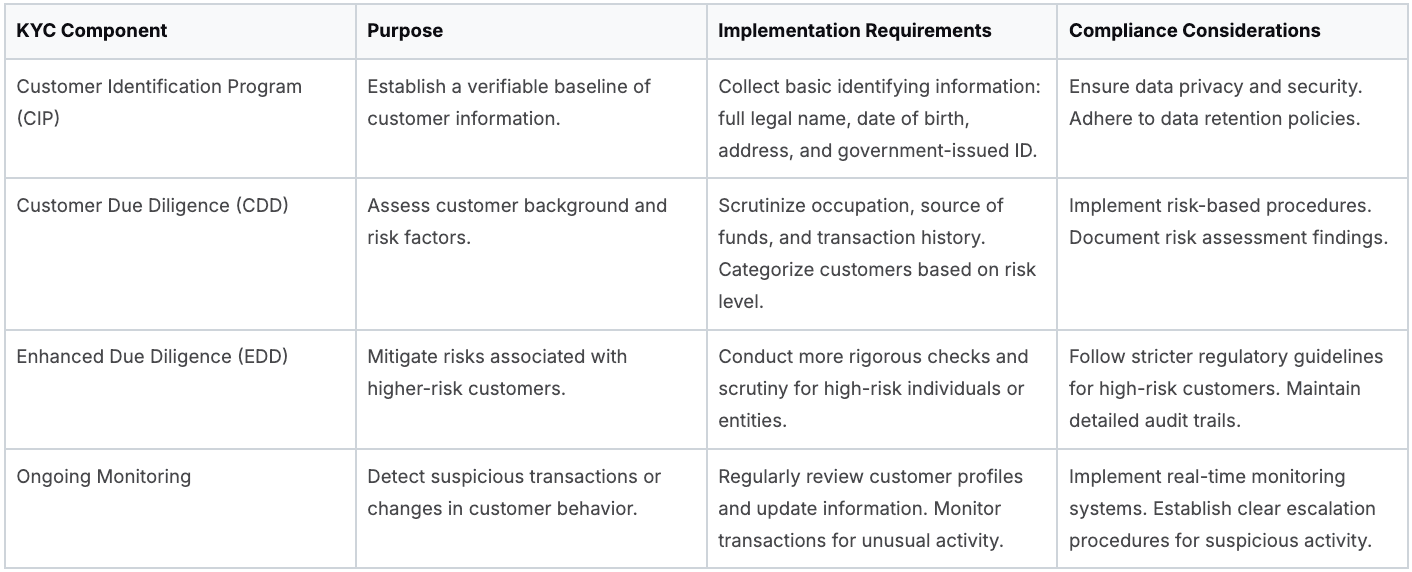This screenshot has height=572, width=1412.
Task: Click the KYC Component column header
Action: (92, 31)
